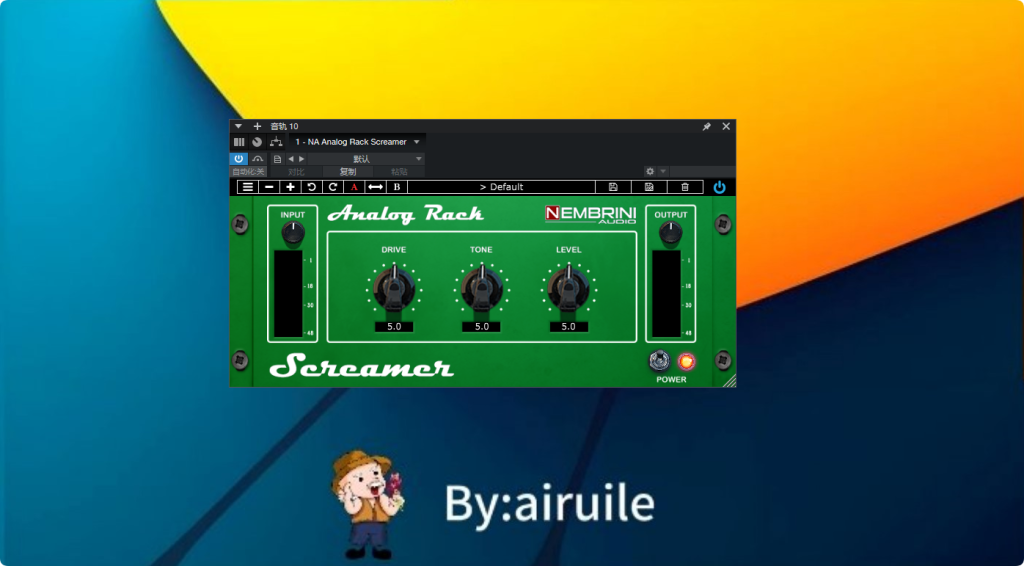Image resolution: width=1024 pixels, height=566 pixels.
Task: Click the 复制 copy button
Action: [x=348, y=172]
